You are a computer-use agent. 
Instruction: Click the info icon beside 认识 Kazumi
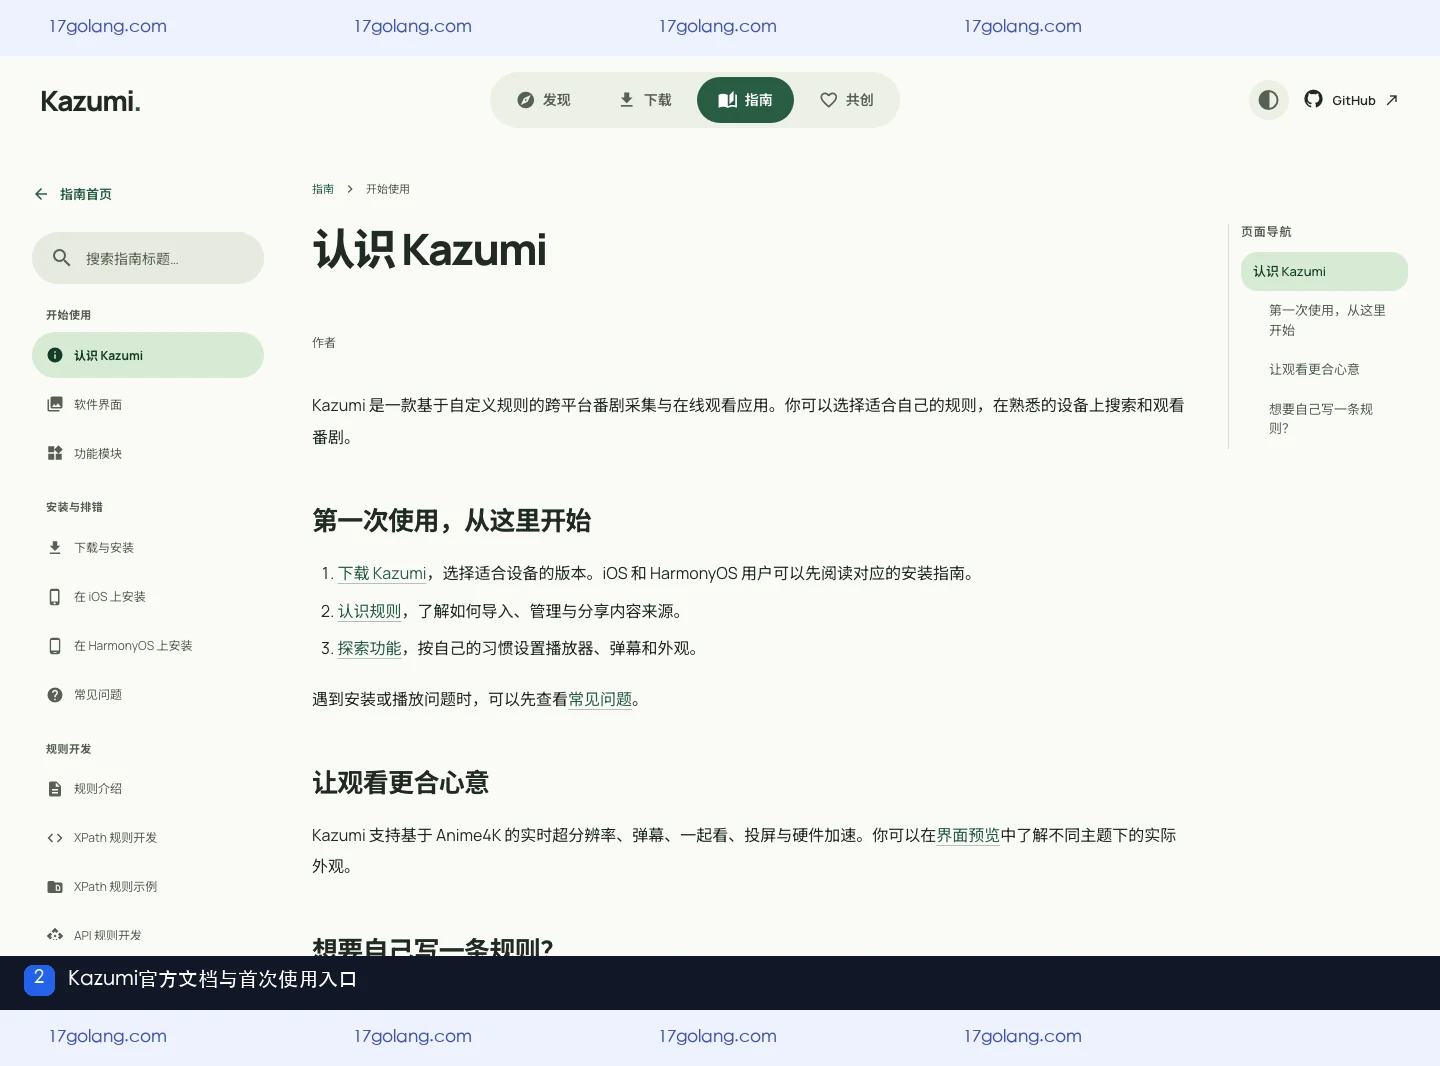pos(55,355)
